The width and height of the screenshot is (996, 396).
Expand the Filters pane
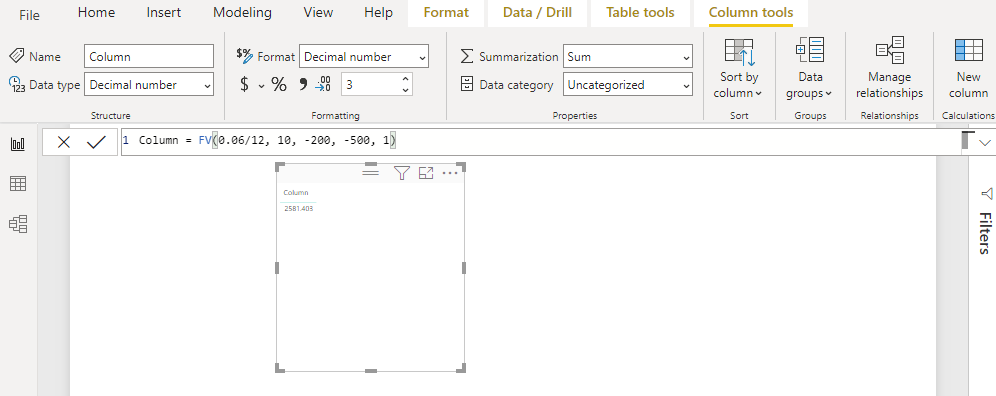click(986, 193)
